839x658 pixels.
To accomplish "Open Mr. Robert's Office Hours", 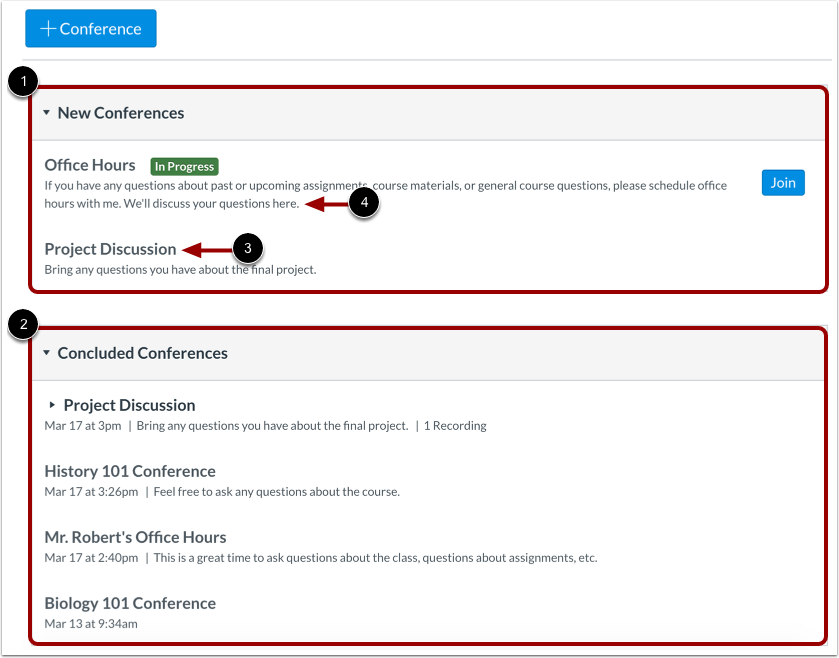I will point(135,536).
